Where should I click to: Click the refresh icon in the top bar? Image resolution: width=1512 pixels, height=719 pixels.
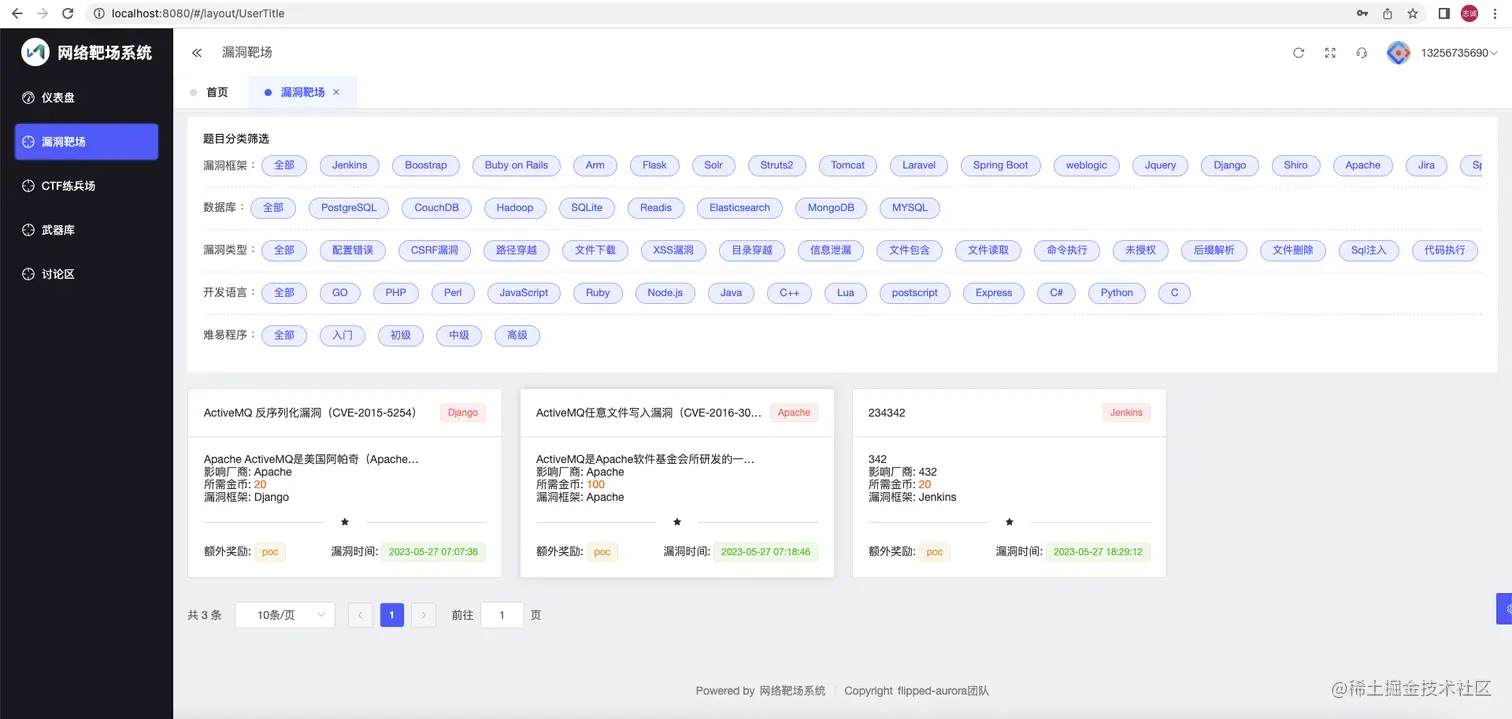(1298, 52)
